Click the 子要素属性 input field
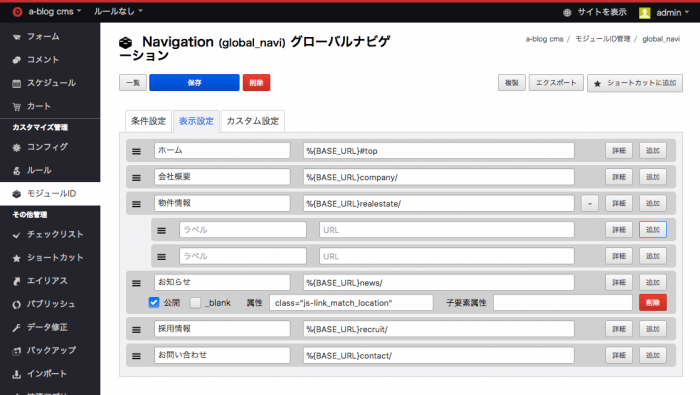 tap(563, 303)
